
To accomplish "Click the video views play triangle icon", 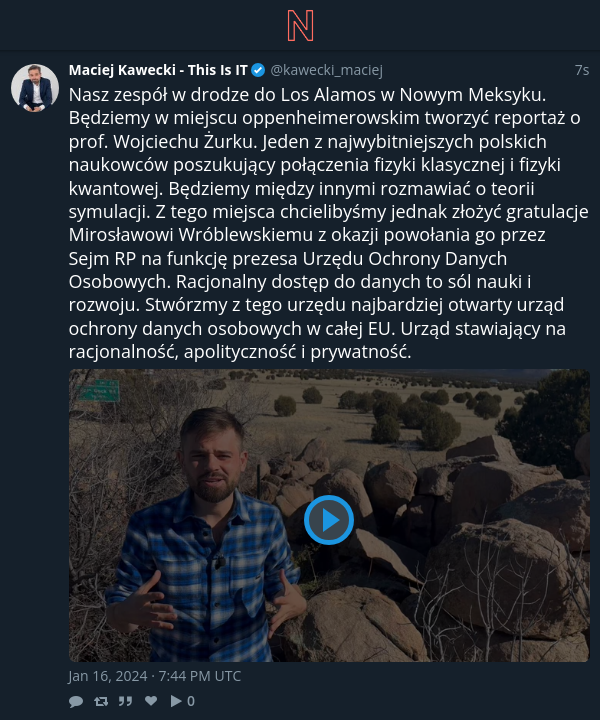I will [x=176, y=701].
